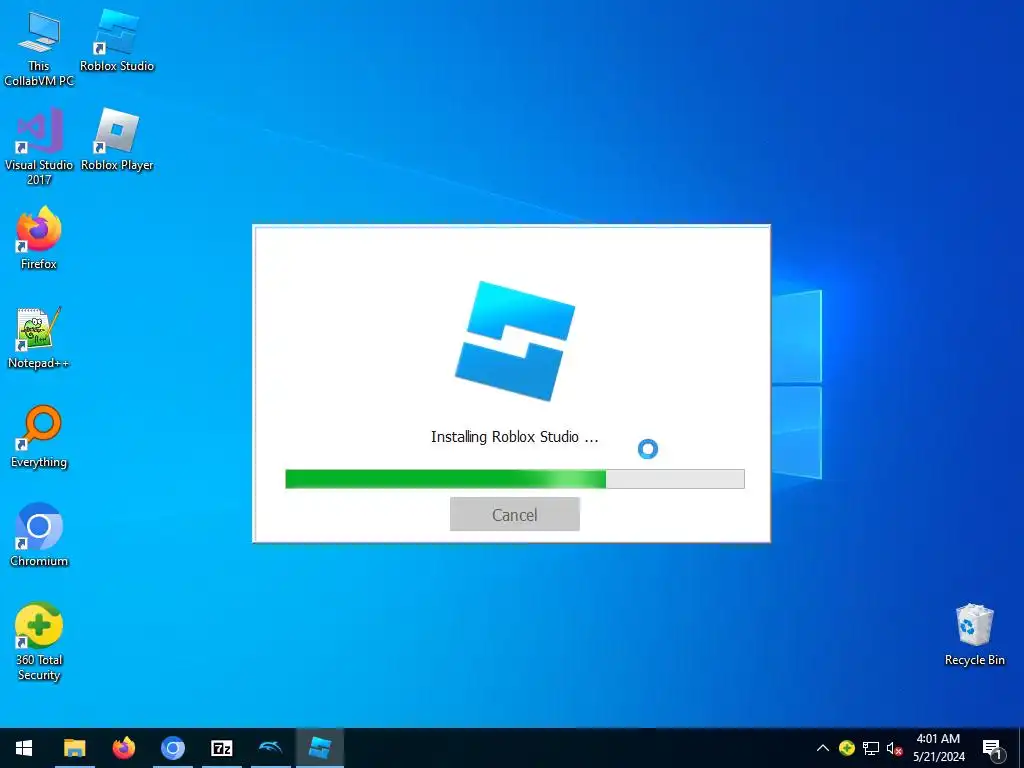
Task: Select the Recycle Bin desktop icon
Action: [x=974, y=635]
